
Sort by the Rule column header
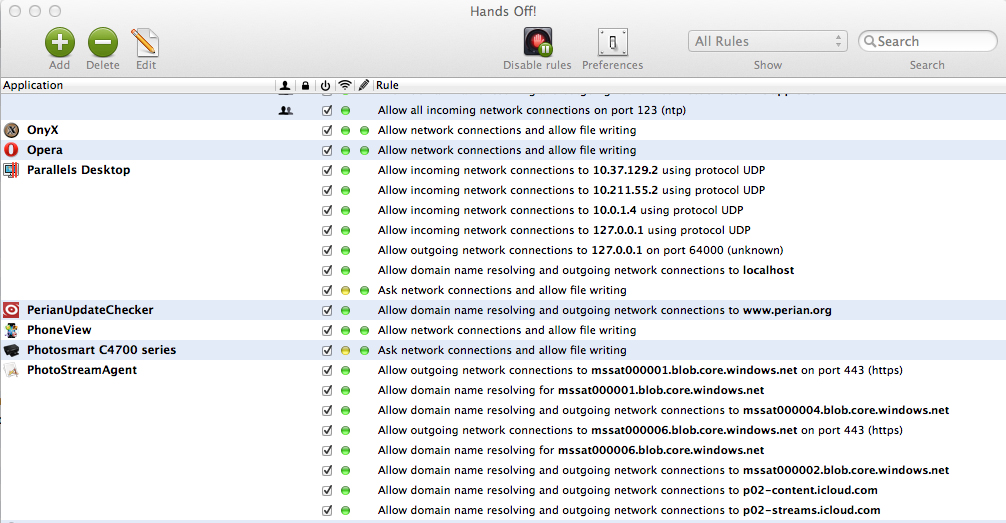point(387,85)
